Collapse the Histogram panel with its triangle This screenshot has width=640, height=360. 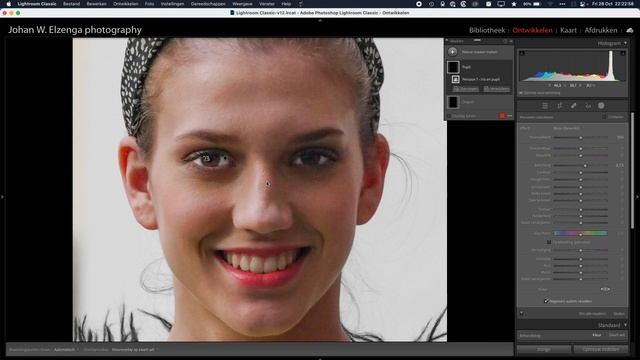(x=625, y=43)
